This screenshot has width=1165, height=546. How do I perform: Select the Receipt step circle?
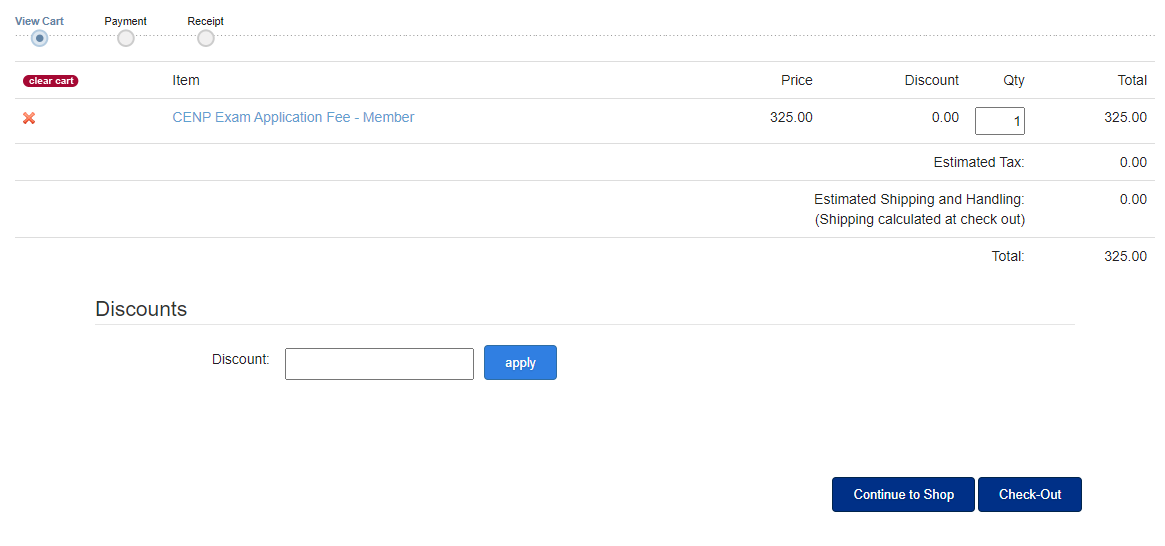[x=206, y=38]
